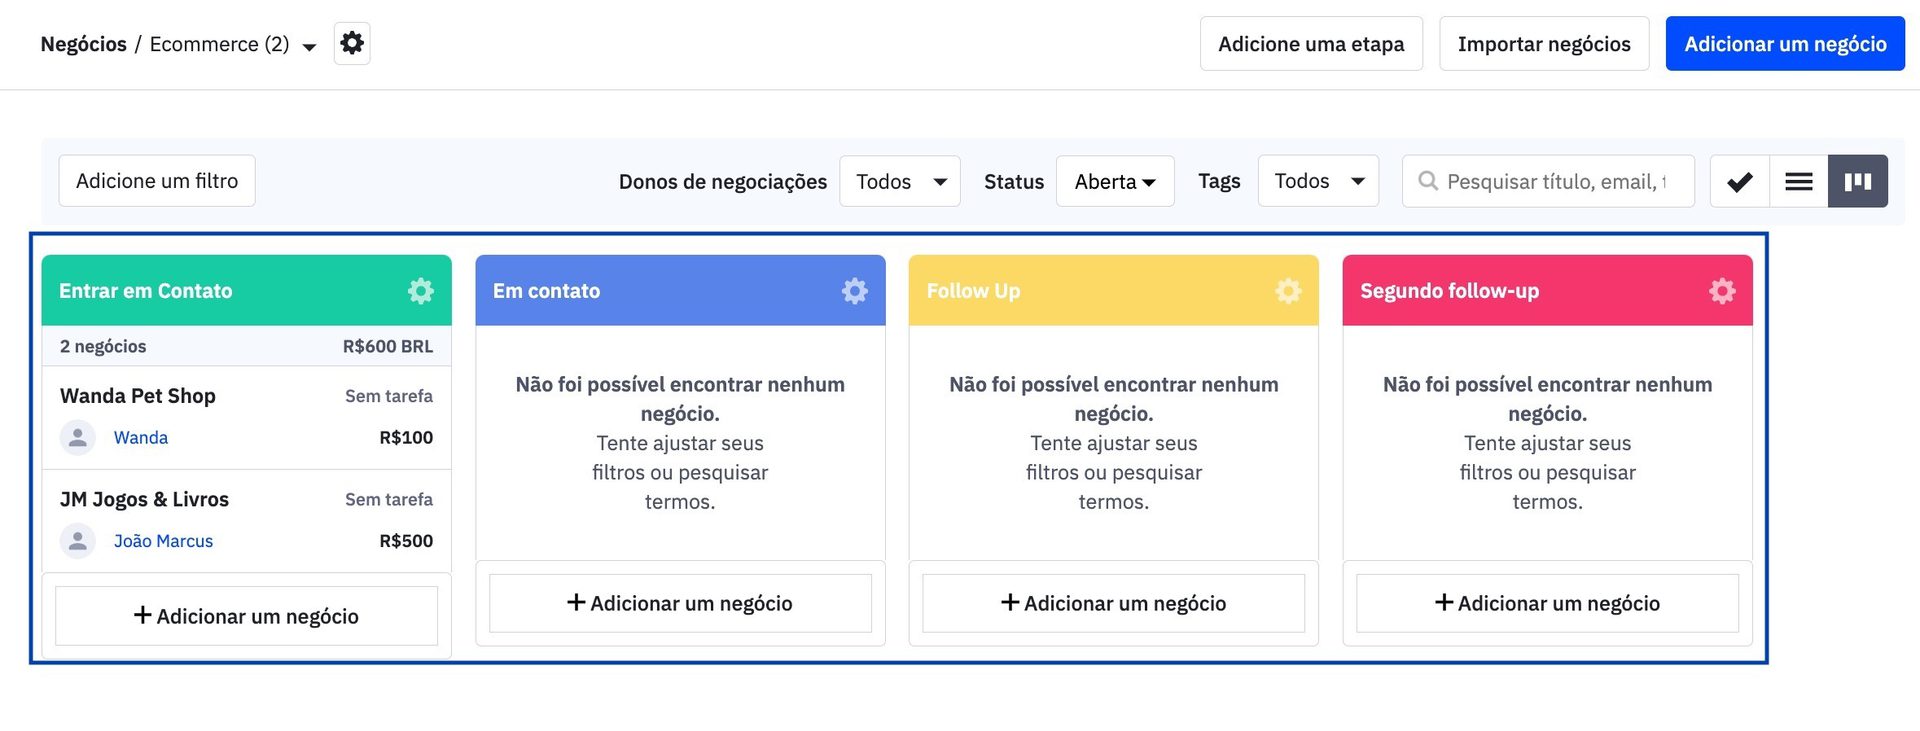Click Adicione uma etapa

pos(1310,44)
